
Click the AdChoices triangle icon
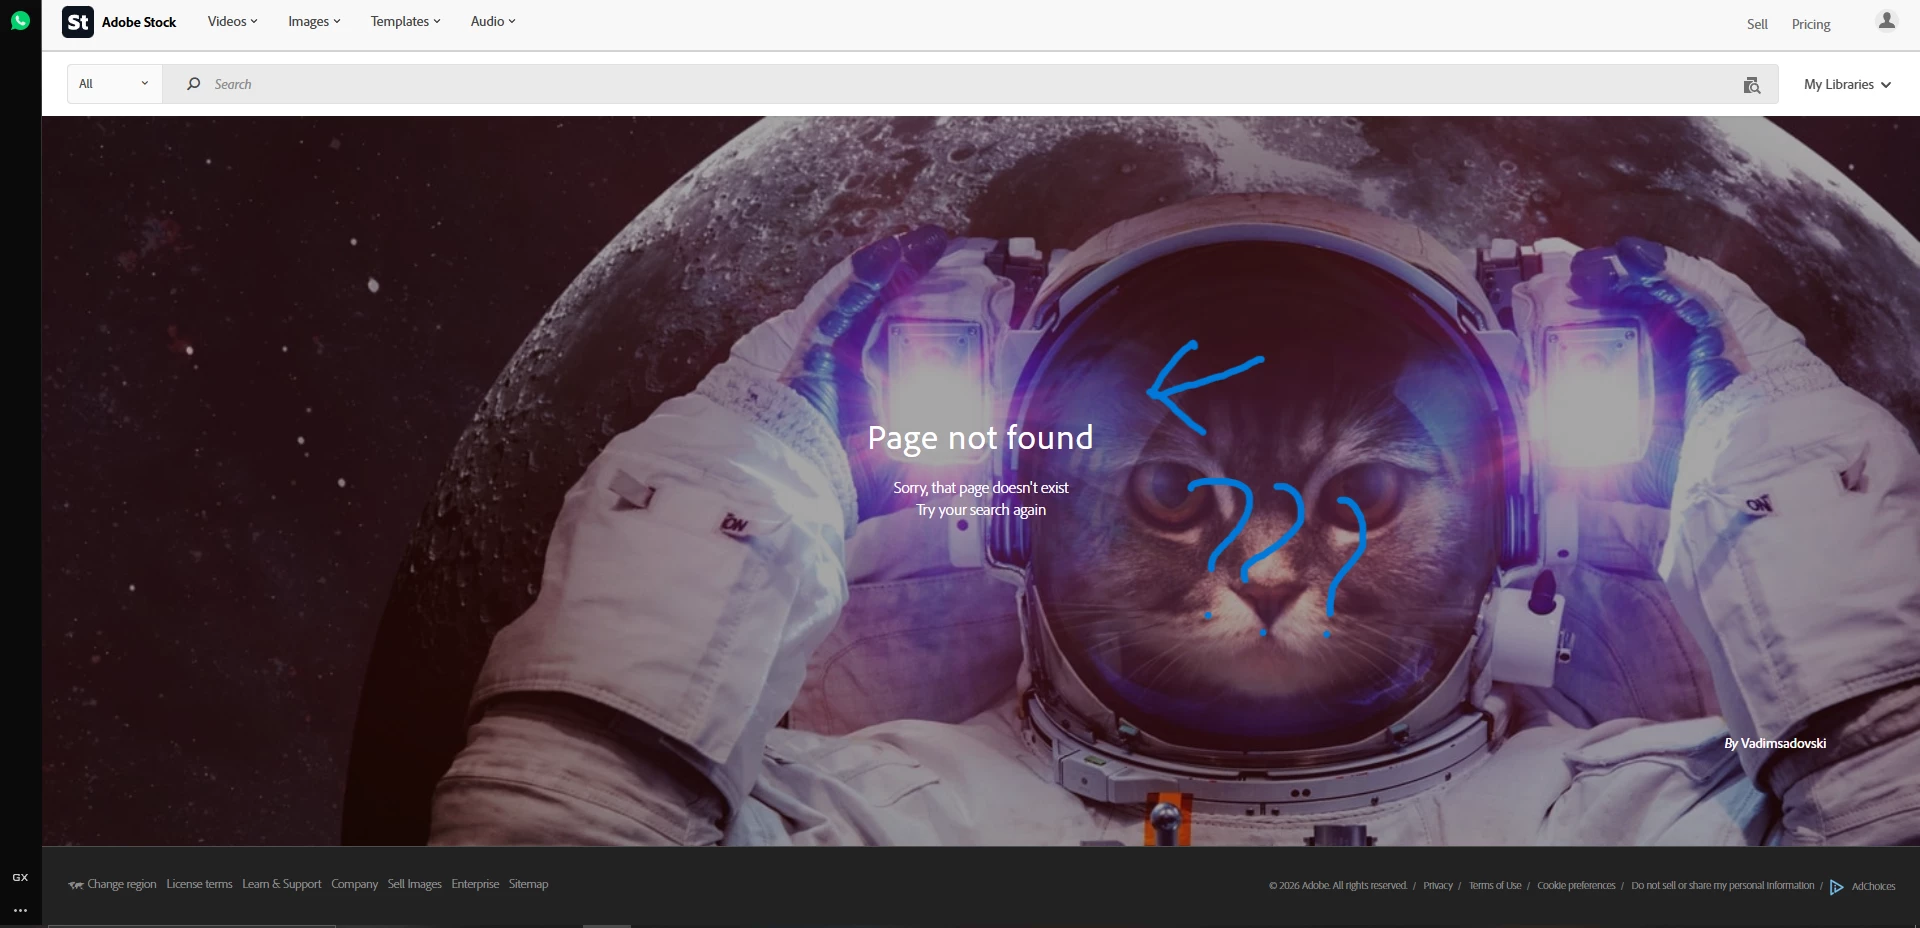(1836, 886)
